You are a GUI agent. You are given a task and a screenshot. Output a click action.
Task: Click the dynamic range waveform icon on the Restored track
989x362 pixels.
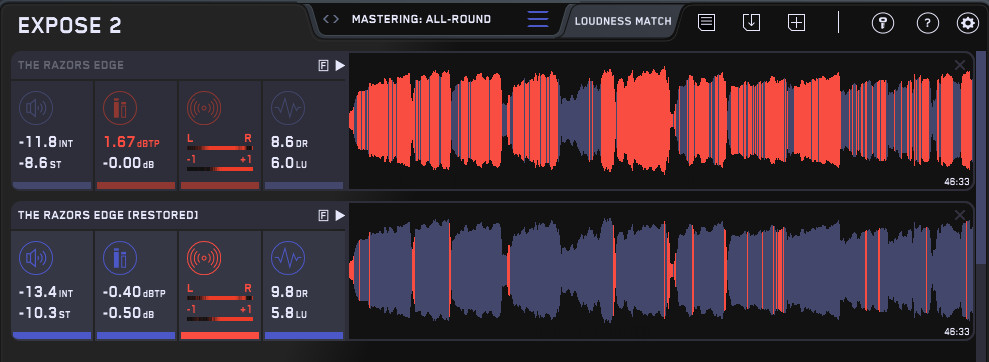point(288,259)
